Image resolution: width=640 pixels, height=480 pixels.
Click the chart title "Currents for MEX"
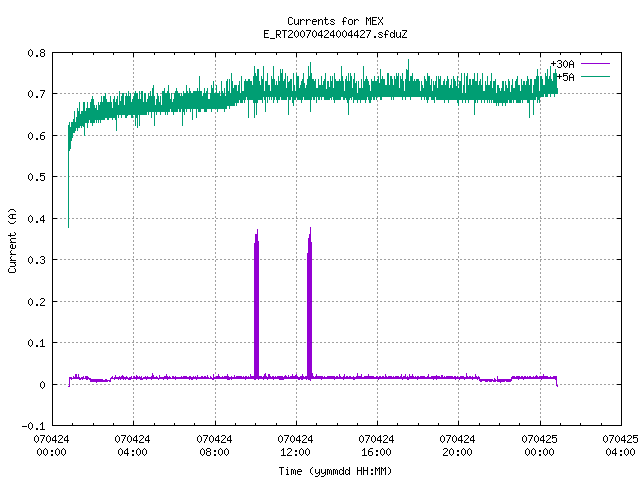tap(335, 21)
